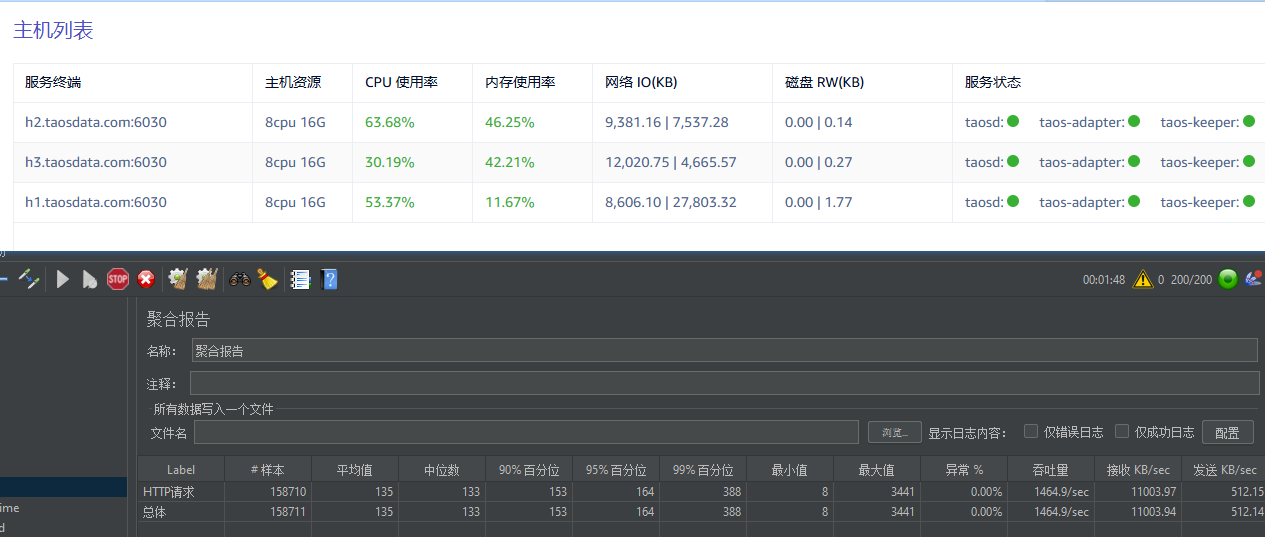Click the yellow warning triangle log icon
1265x537 pixels.
(1143, 280)
